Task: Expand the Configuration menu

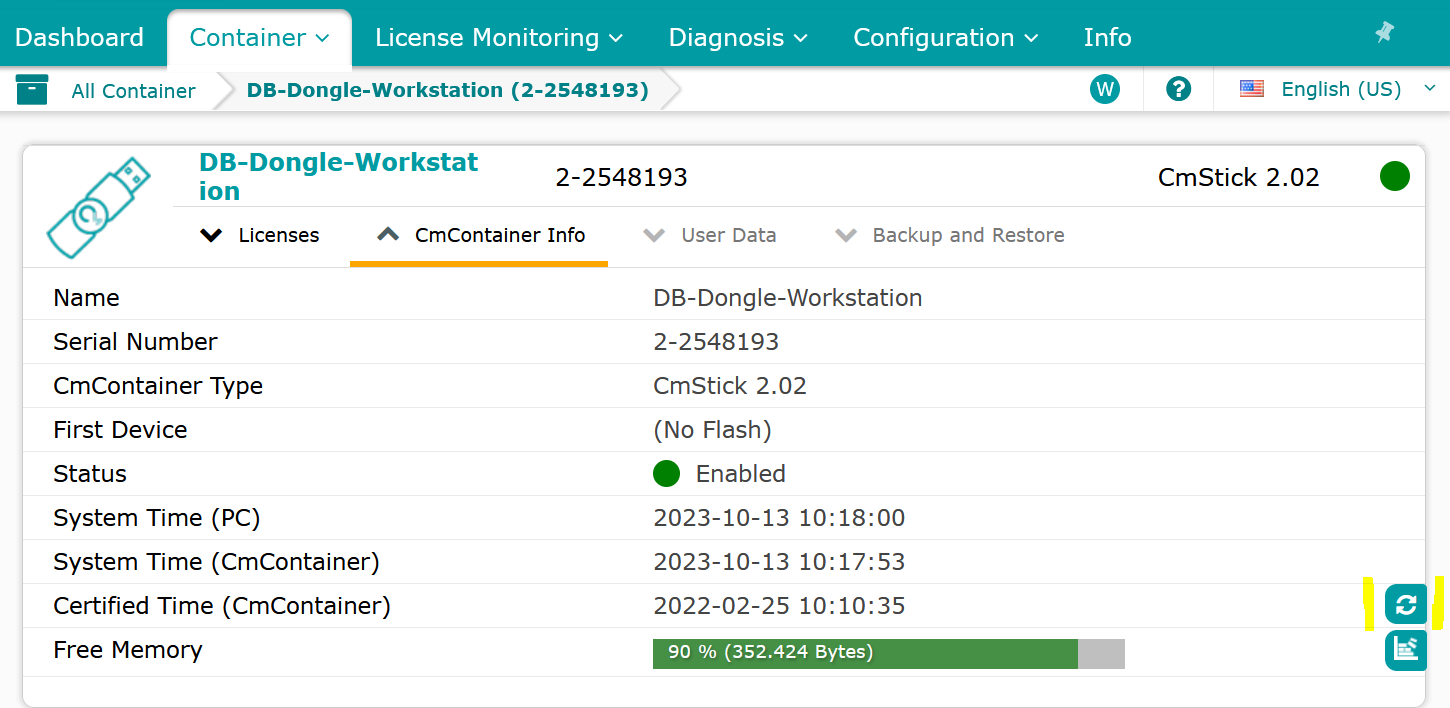Action: coord(945,38)
